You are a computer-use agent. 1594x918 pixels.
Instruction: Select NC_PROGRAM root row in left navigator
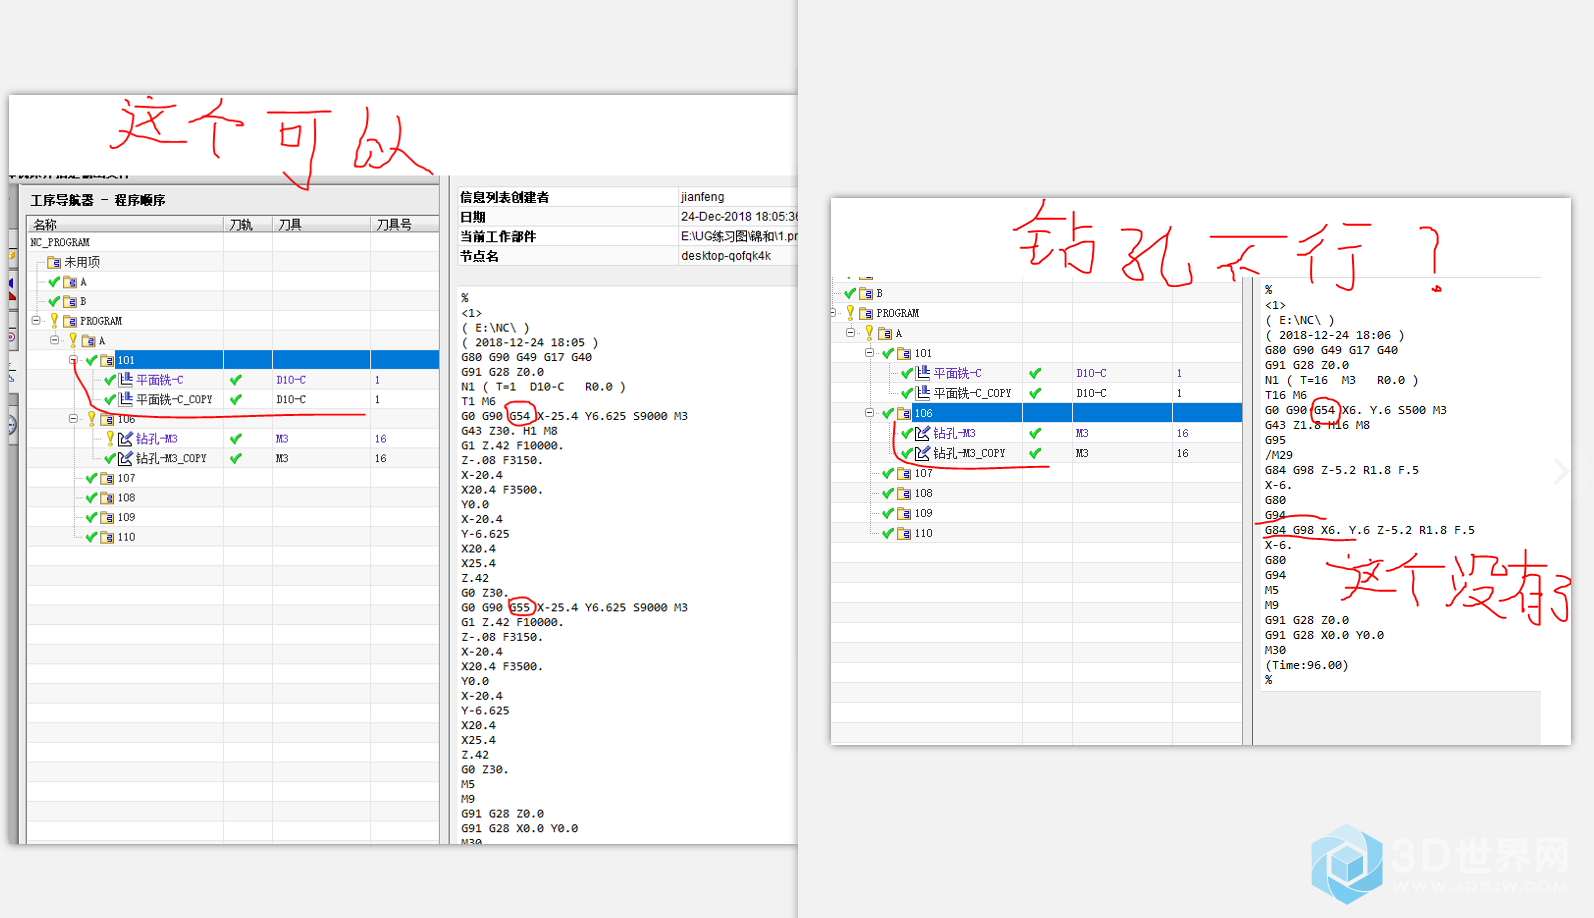(x=233, y=242)
